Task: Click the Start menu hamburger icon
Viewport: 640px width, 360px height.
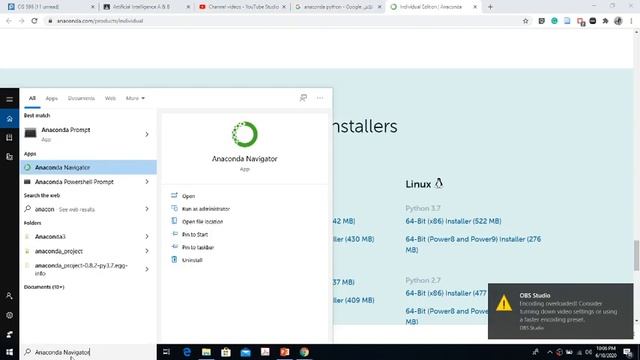Action: pos(9,99)
